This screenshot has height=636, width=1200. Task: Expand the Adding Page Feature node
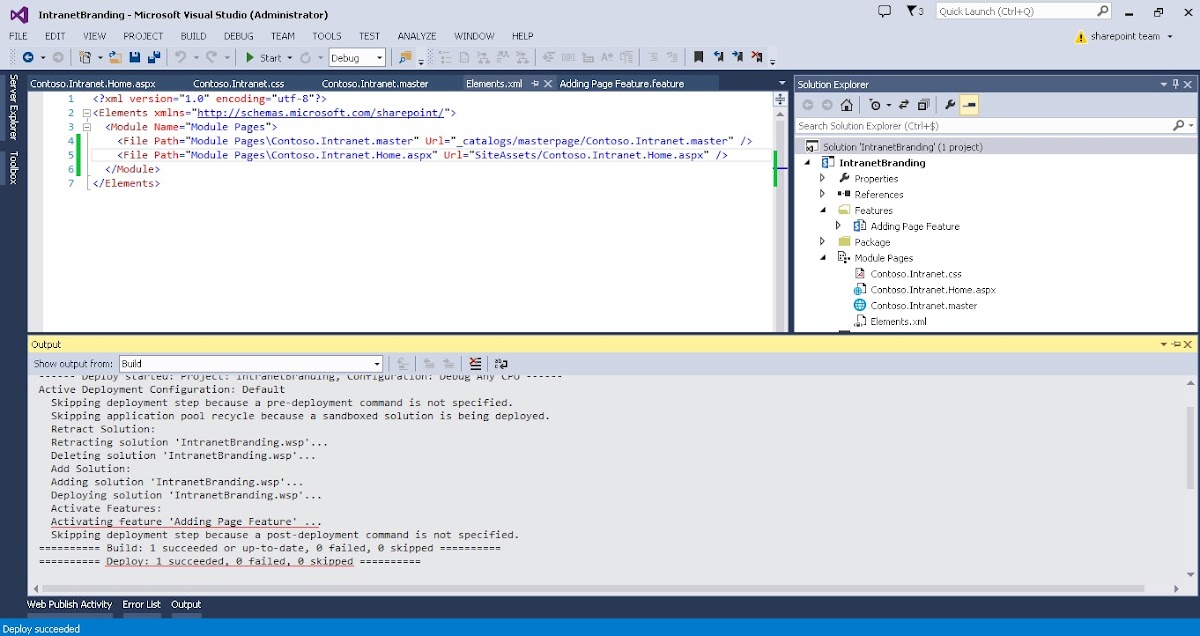click(839, 226)
